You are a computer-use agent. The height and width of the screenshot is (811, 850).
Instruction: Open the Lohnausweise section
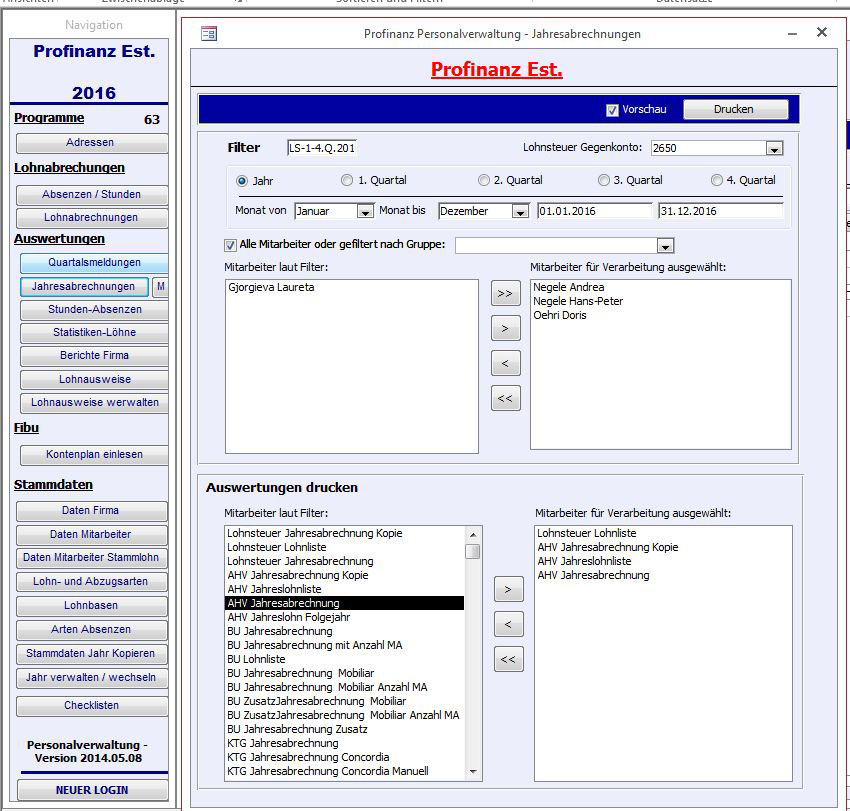(x=94, y=379)
